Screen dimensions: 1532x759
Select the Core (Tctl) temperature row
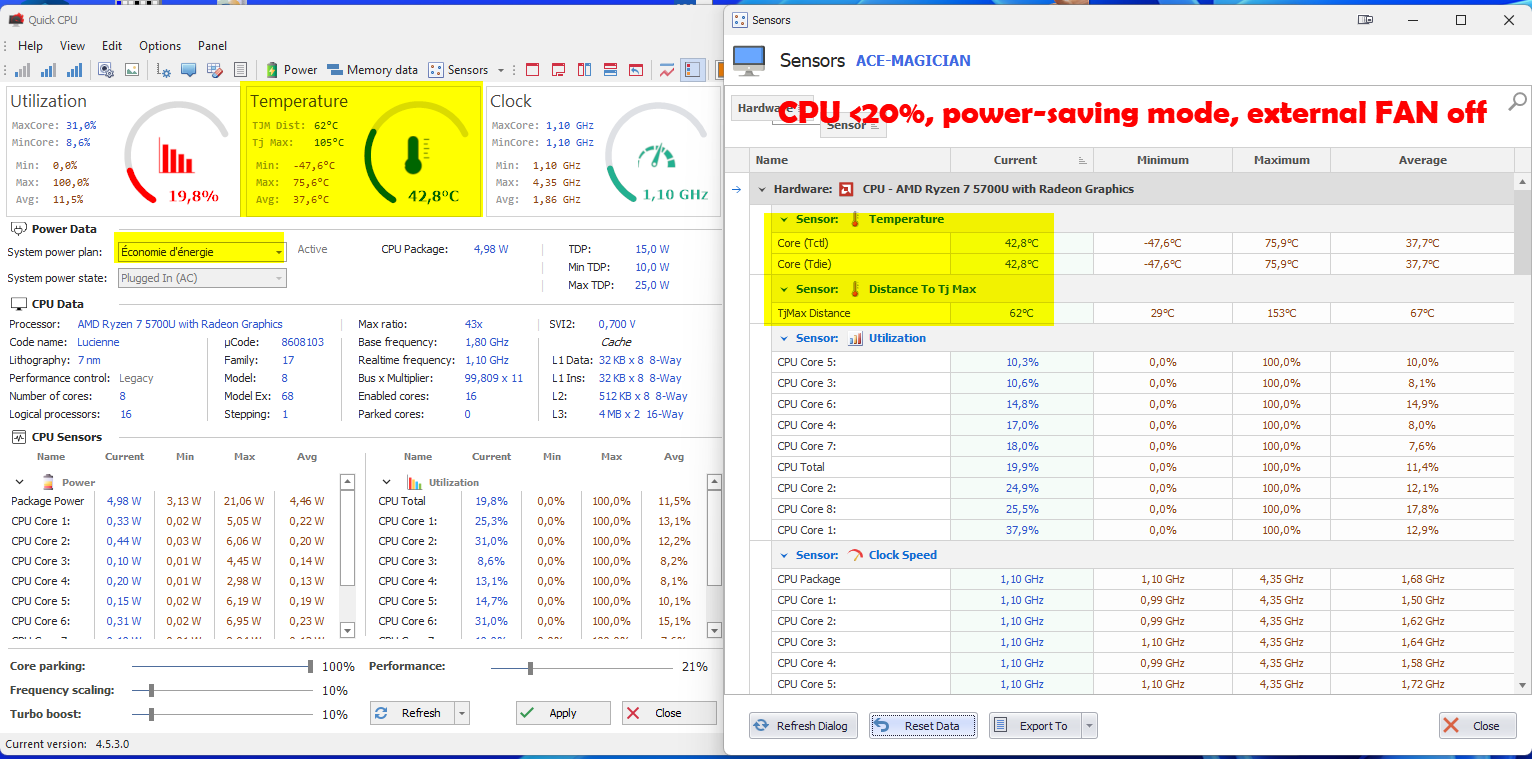(1143, 243)
